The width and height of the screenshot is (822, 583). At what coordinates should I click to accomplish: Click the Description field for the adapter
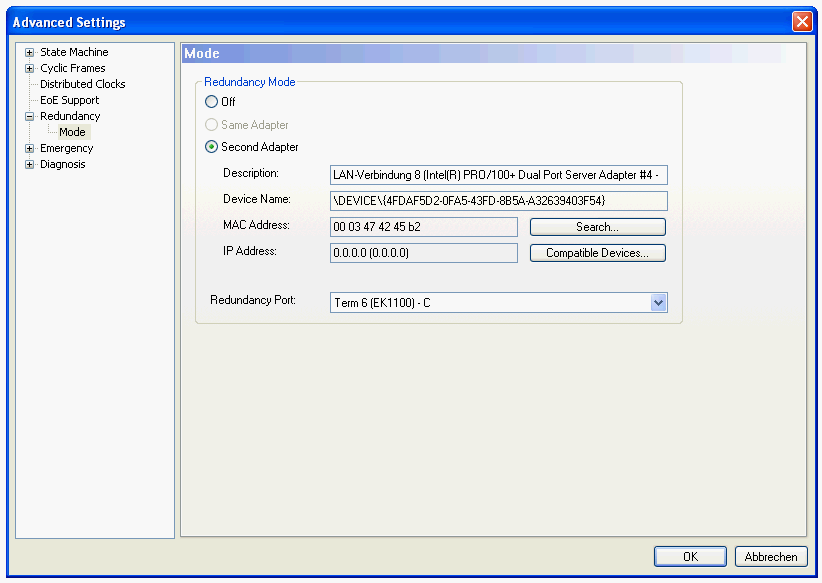pos(499,175)
